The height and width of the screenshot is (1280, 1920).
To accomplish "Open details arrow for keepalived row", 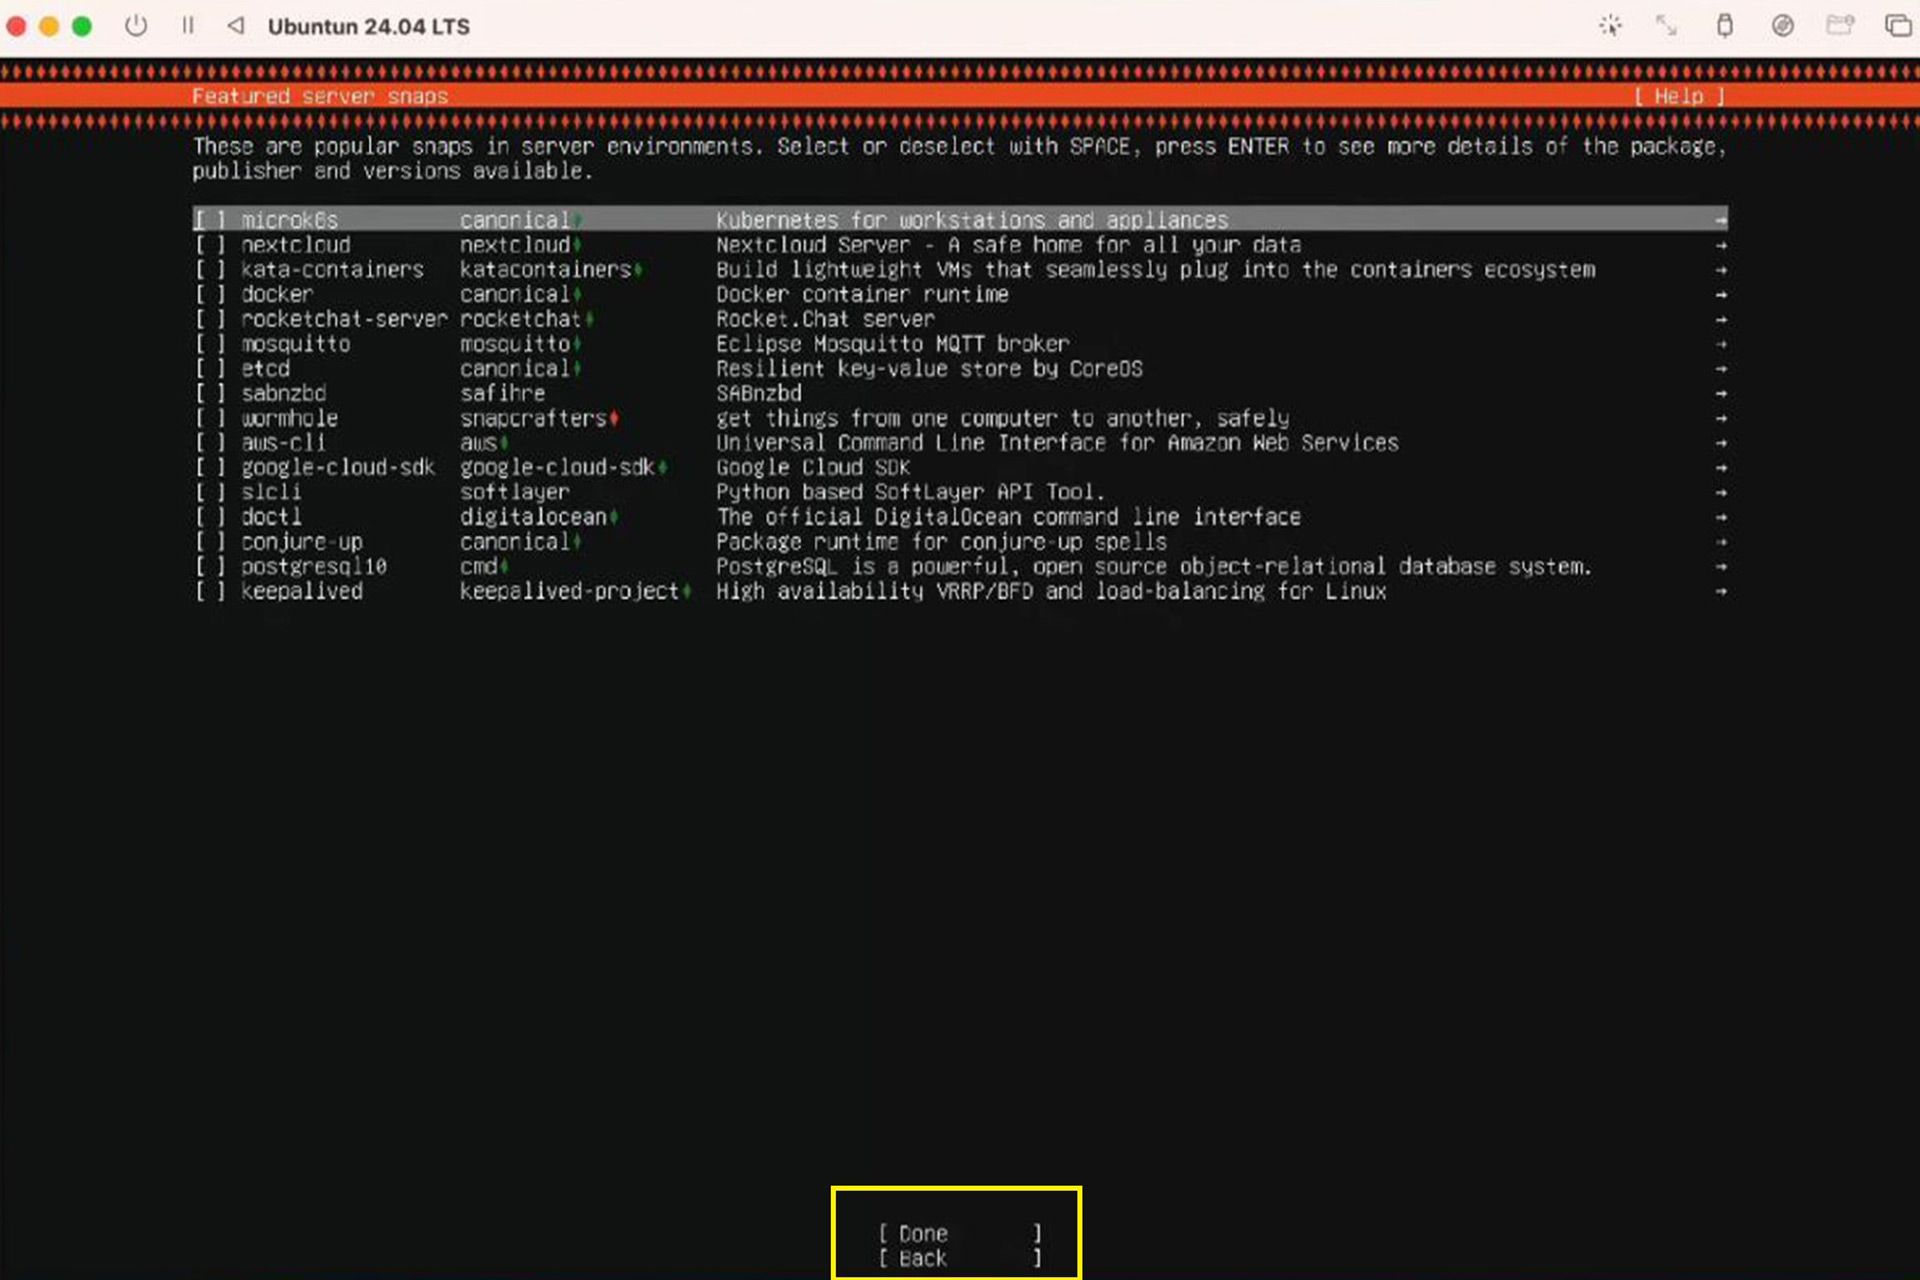I will point(1720,592).
